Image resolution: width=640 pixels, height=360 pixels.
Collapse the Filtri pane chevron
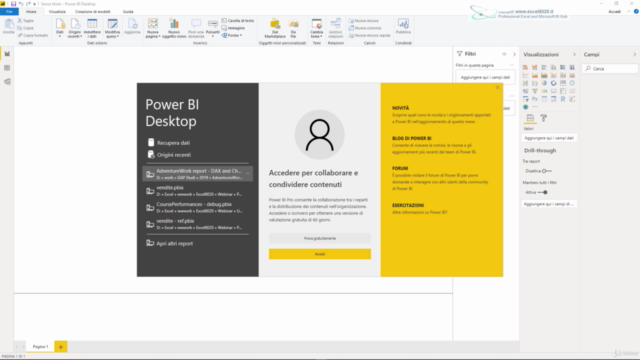tap(514, 54)
